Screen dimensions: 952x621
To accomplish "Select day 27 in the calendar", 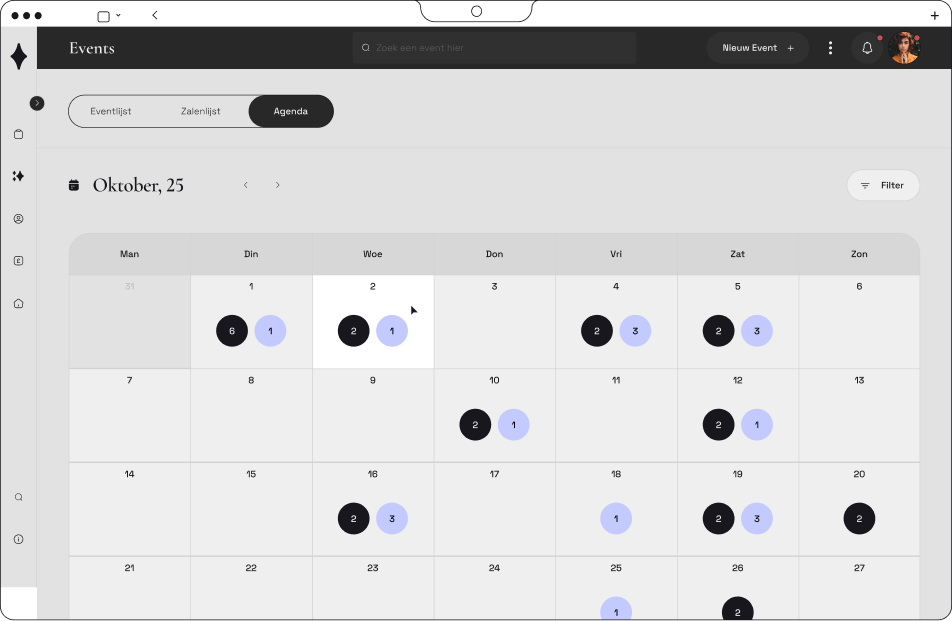I will point(859,588).
